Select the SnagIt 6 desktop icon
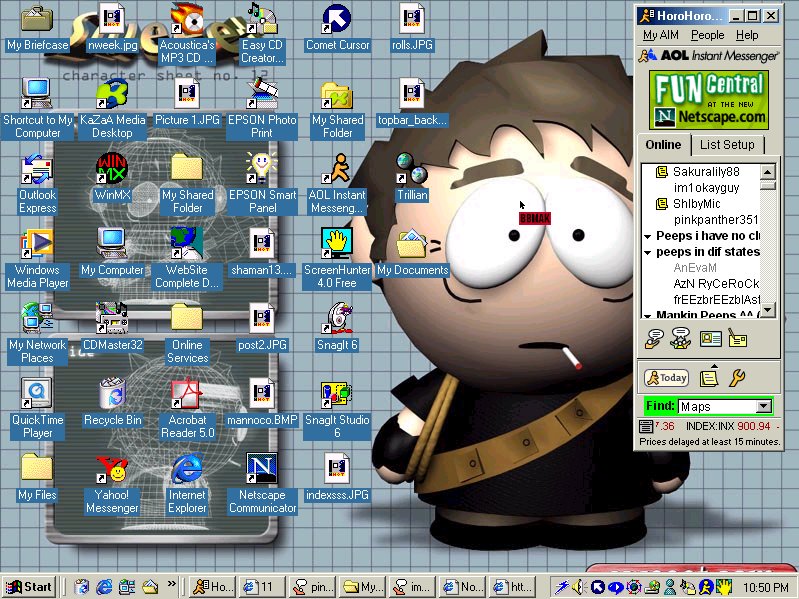The width and height of the screenshot is (799, 599). 337,328
